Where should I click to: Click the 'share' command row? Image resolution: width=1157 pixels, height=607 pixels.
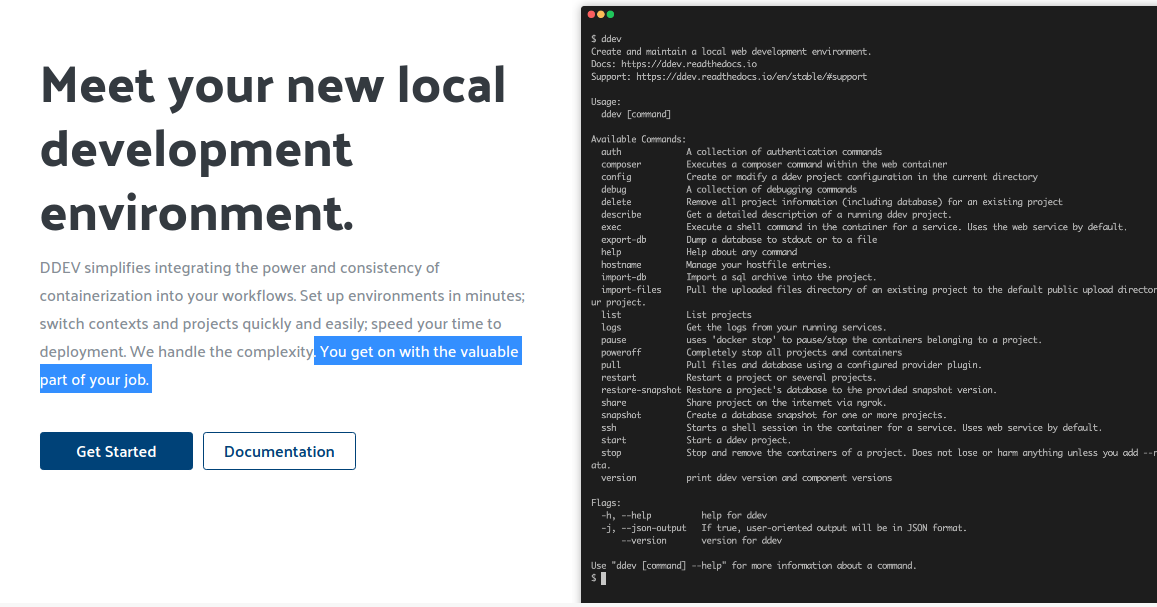(744, 402)
